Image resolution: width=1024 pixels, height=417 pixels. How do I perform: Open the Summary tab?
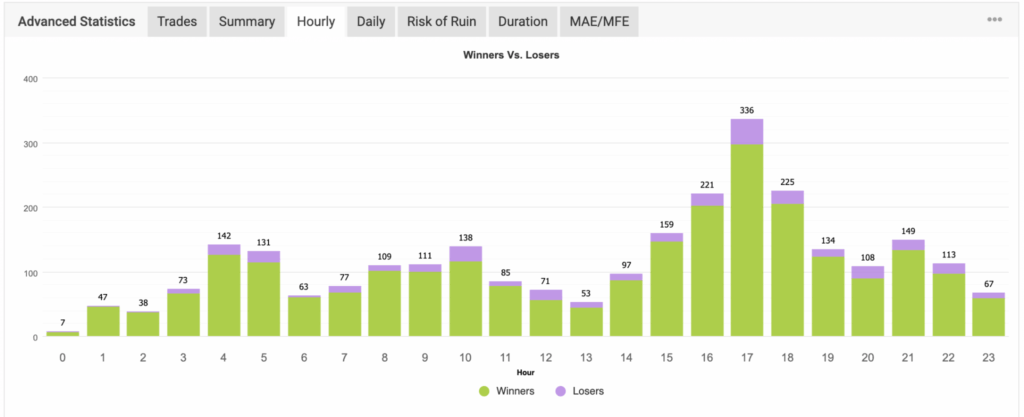coord(247,22)
